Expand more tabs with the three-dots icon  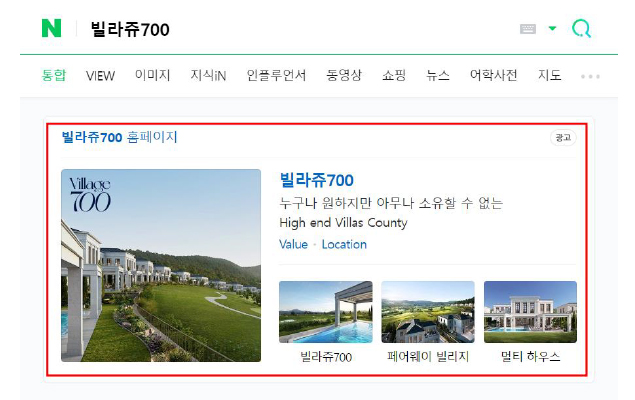(x=590, y=77)
